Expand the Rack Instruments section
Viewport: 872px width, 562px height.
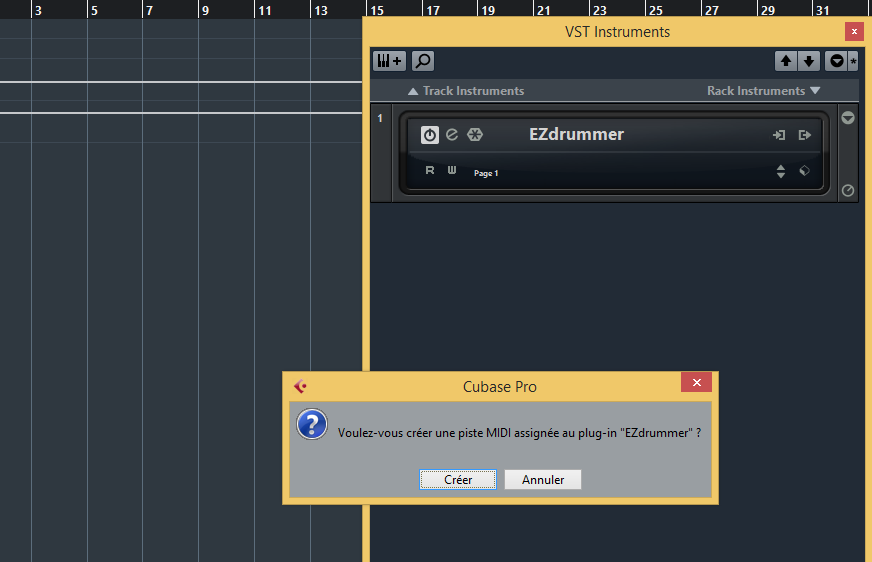[764, 91]
